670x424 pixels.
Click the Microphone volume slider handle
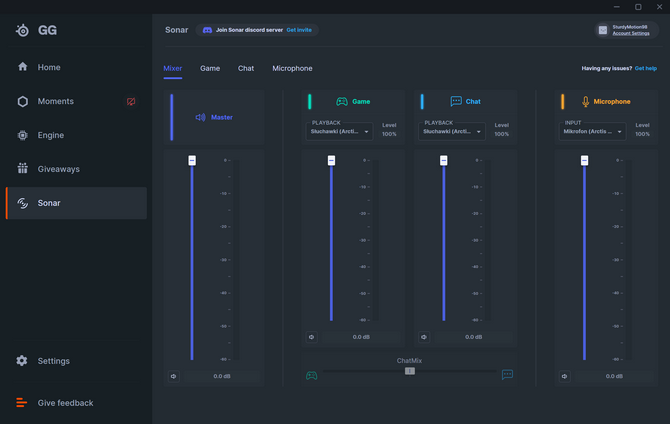(584, 160)
